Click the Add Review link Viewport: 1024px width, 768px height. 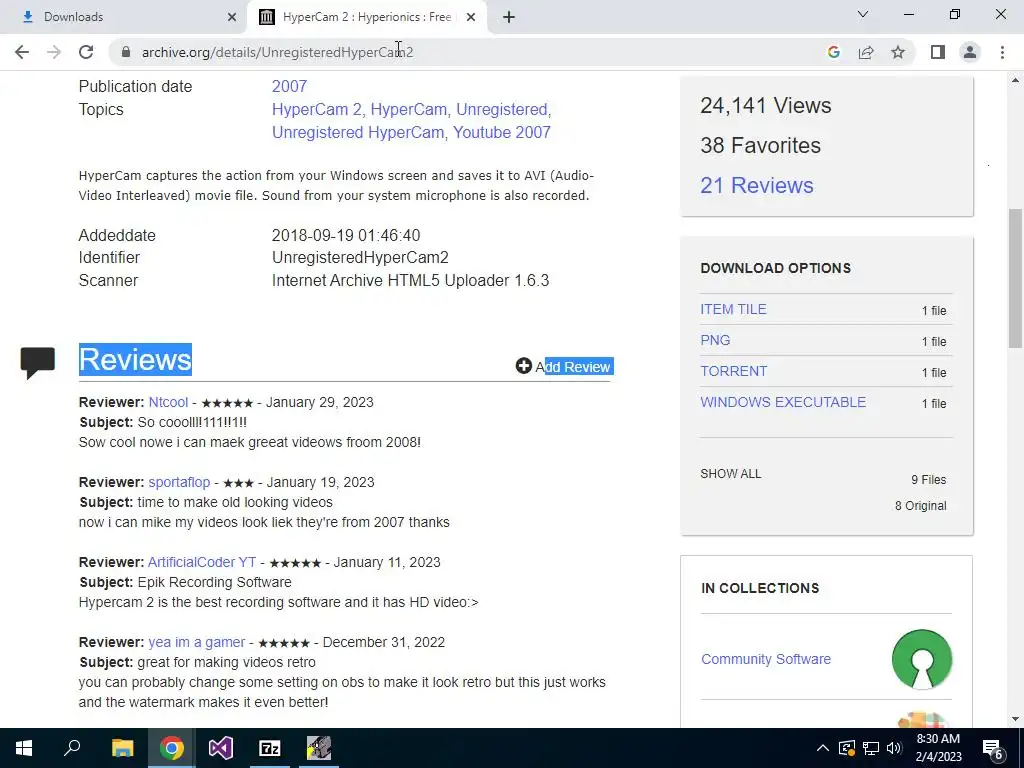[x=573, y=366]
